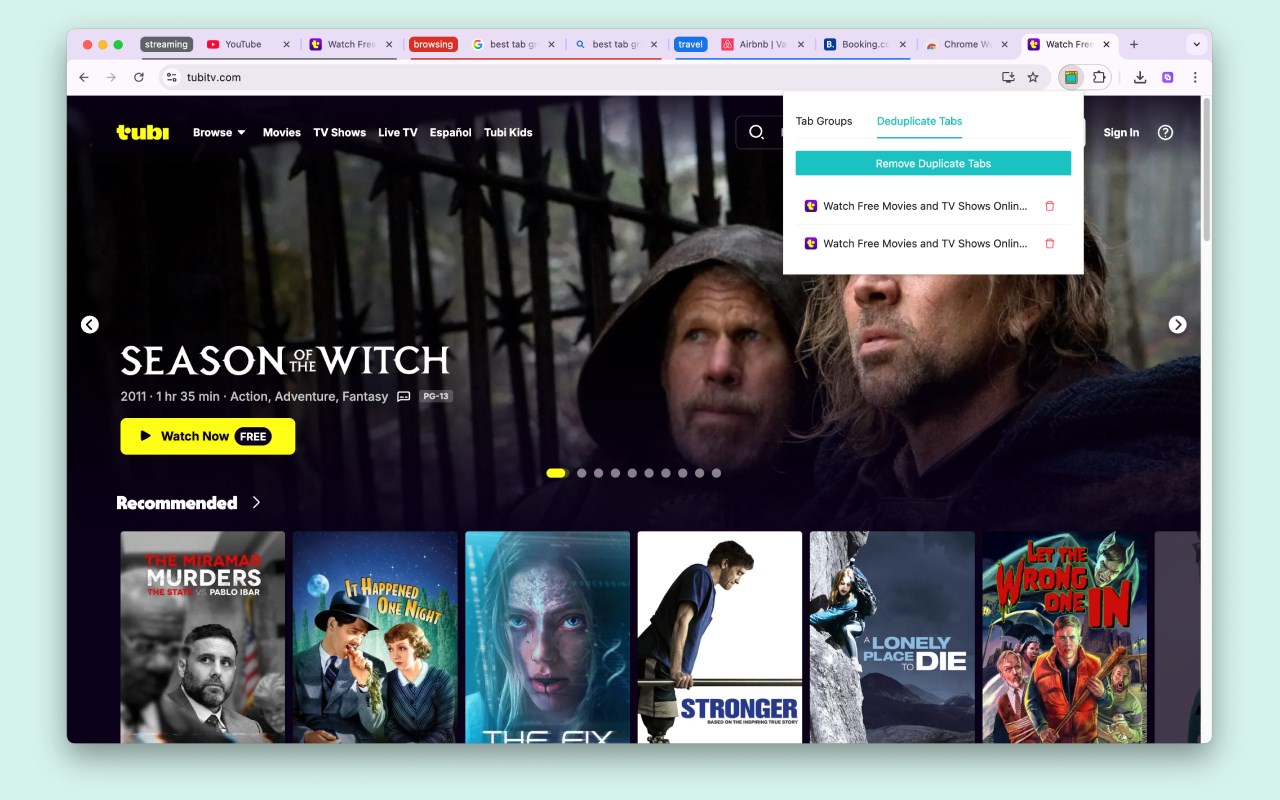This screenshot has width=1280, height=800.
Task: Close the Booking.com tab
Action: (x=903, y=44)
